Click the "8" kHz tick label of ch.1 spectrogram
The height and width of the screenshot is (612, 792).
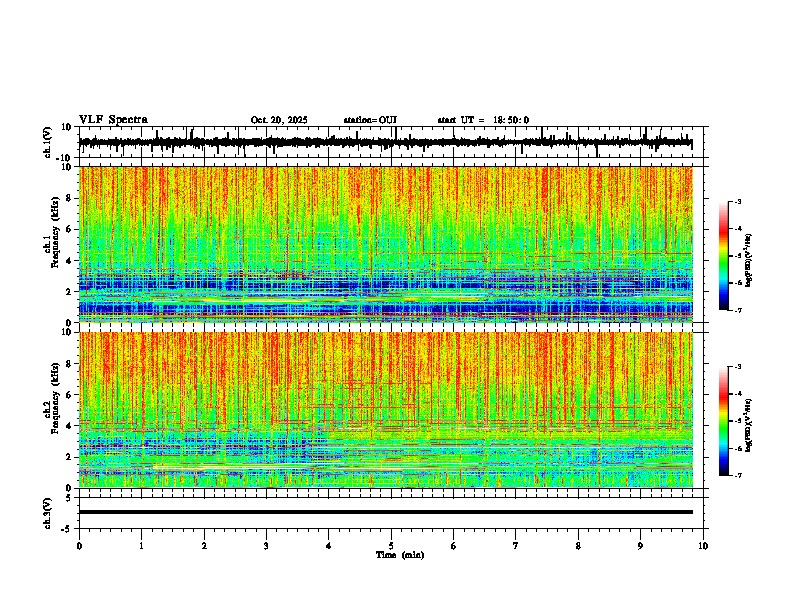tap(70, 198)
